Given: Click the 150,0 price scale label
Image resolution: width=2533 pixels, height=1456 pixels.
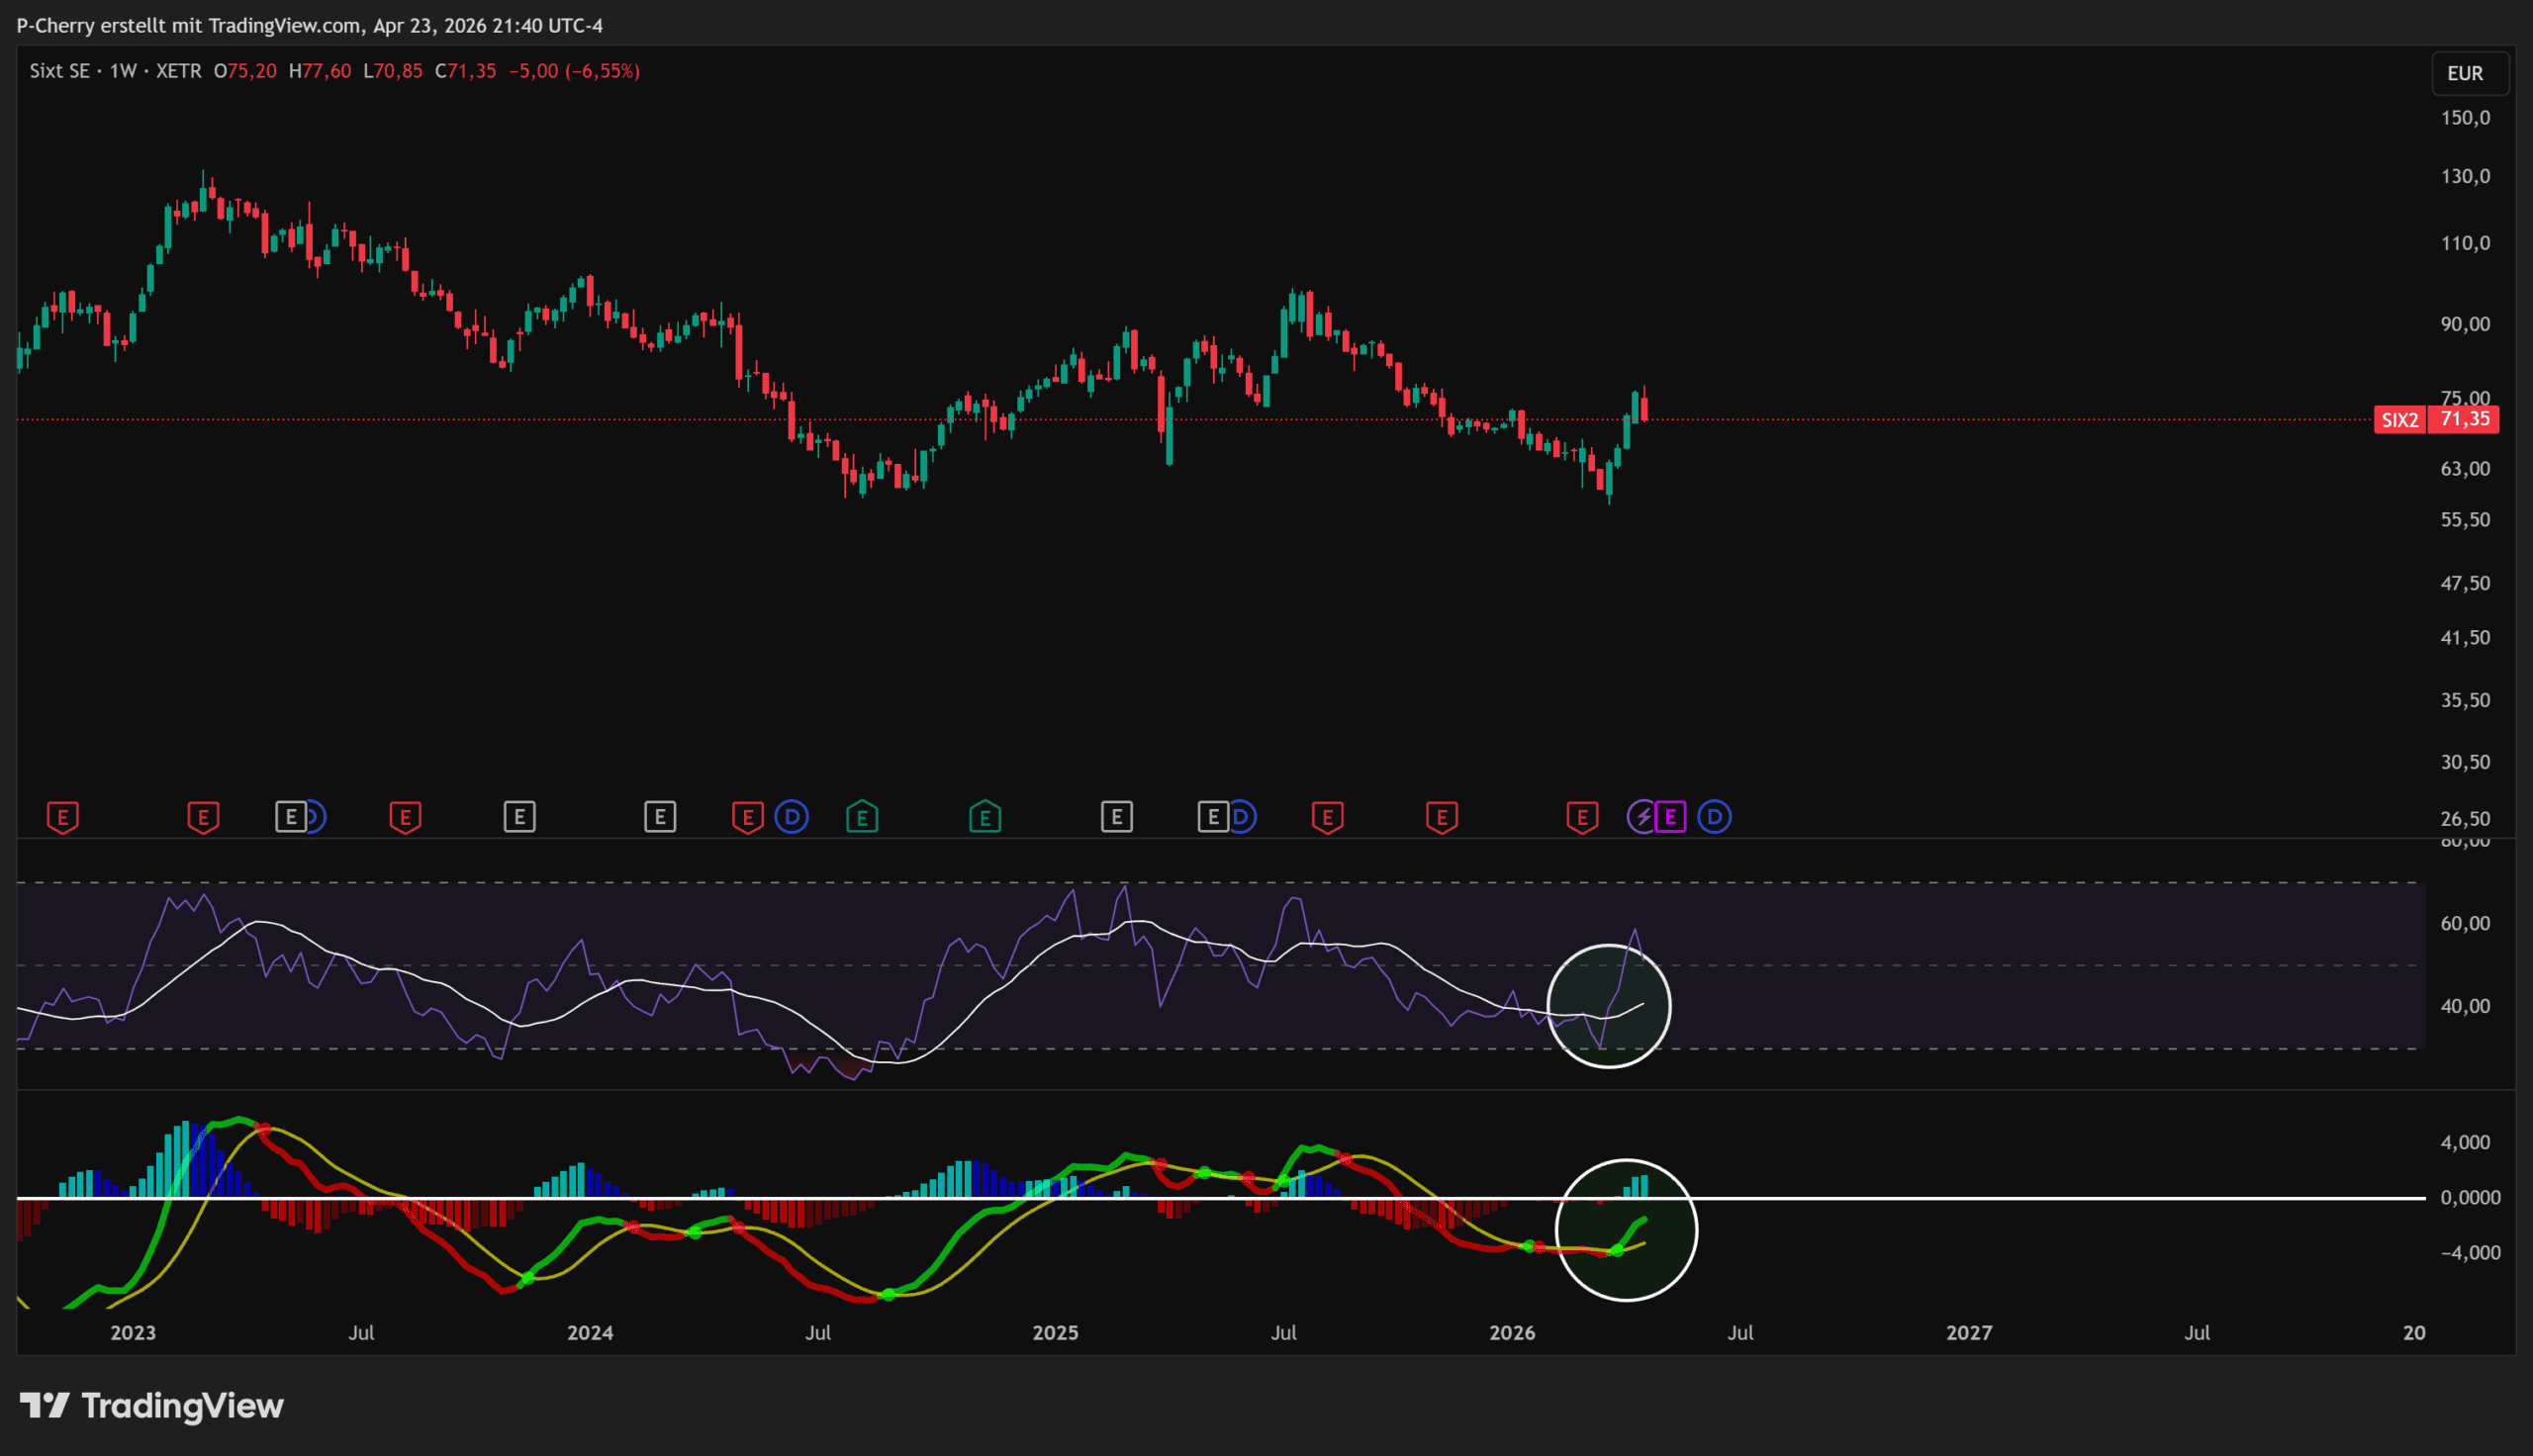Looking at the screenshot, I should [2465, 117].
